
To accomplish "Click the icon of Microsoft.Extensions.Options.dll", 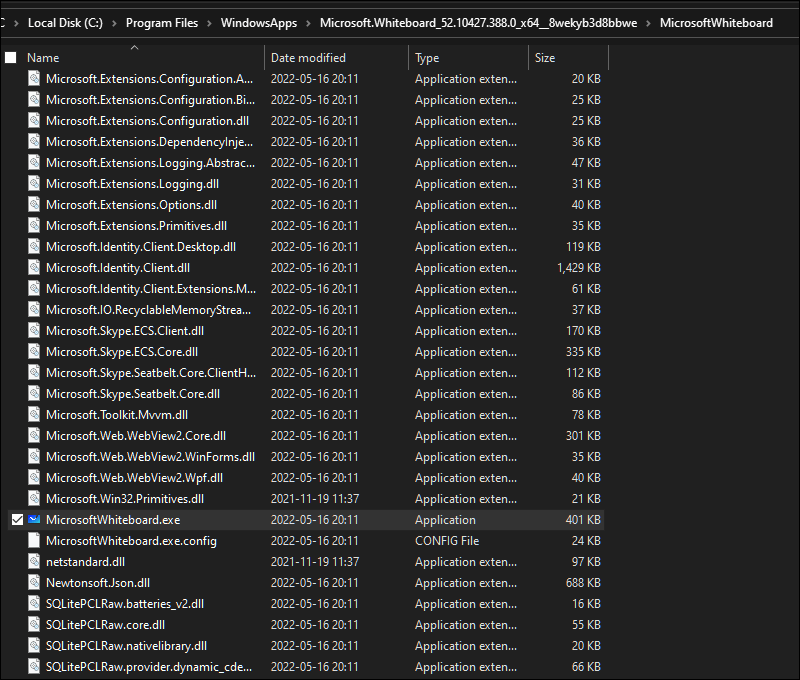I will [34, 205].
